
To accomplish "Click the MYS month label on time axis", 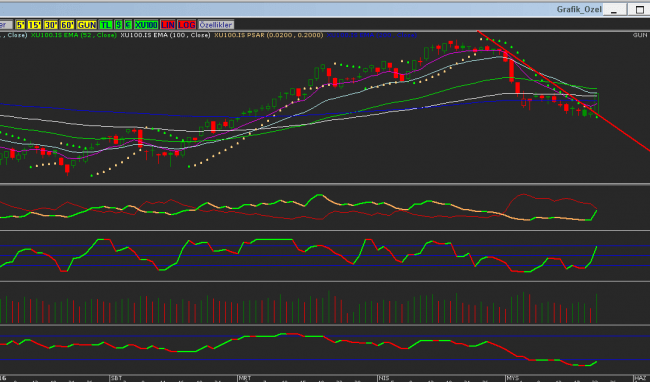I will coord(513,378).
